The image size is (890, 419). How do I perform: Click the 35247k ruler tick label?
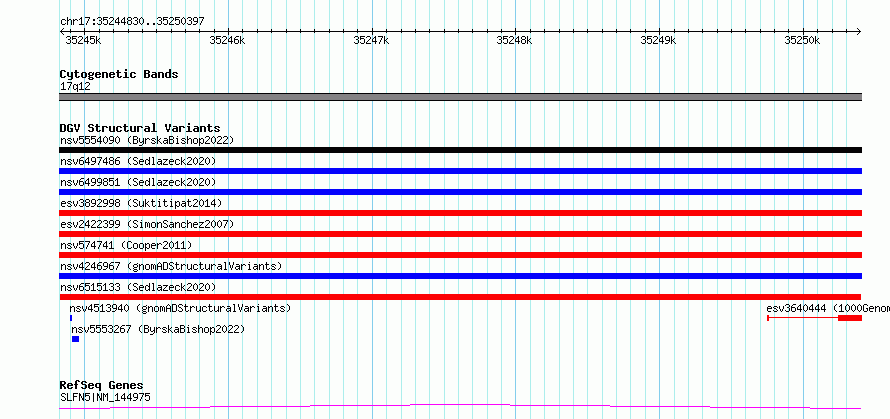tap(371, 40)
